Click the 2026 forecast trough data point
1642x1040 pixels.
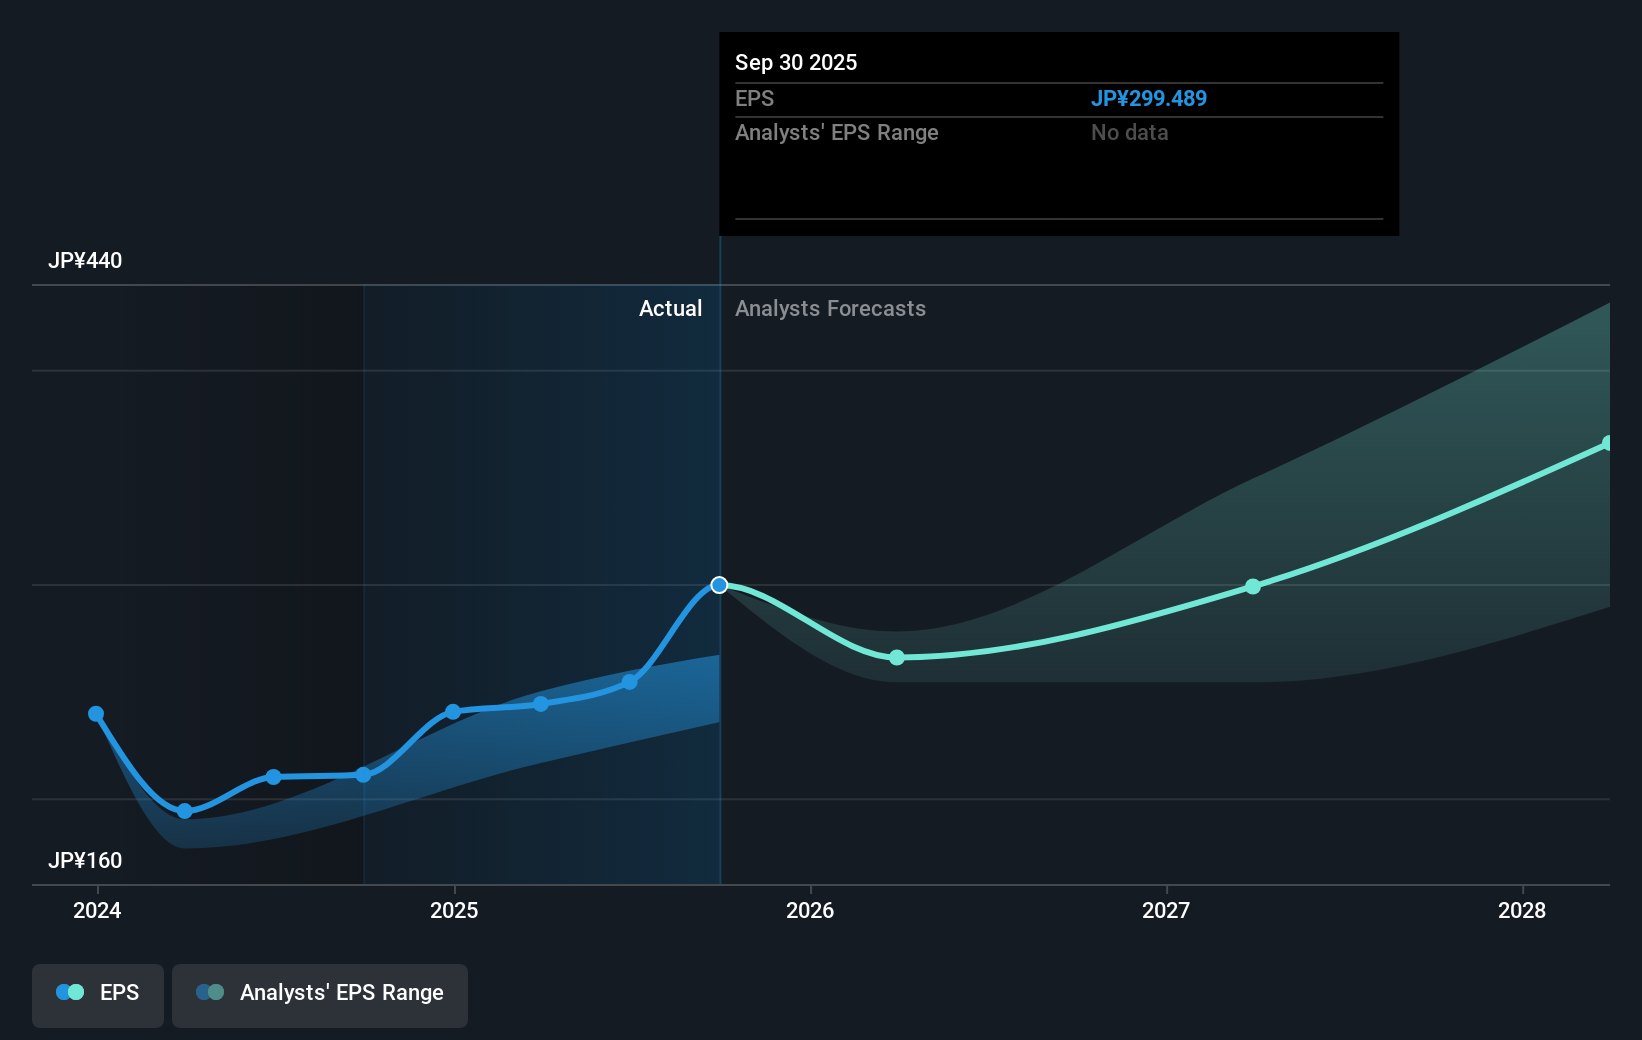tap(897, 657)
